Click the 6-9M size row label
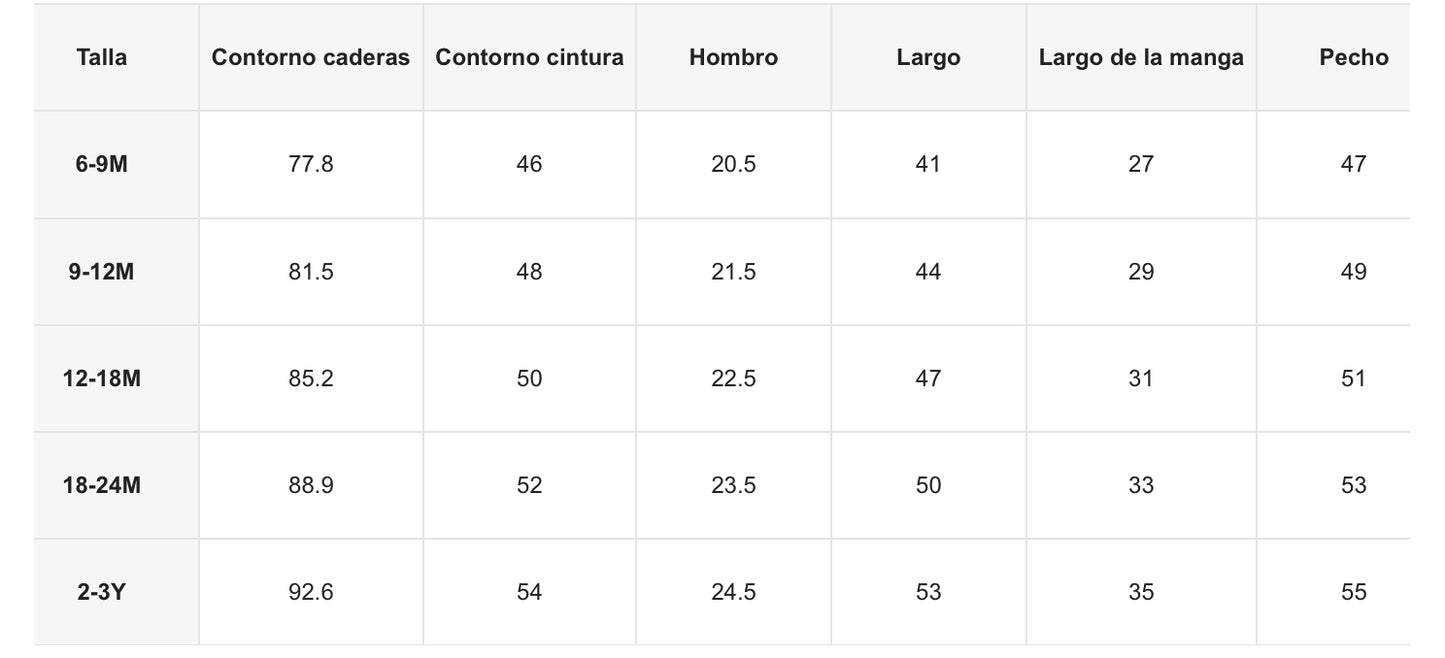Screen dimensions: 1445x658 click(102, 164)
